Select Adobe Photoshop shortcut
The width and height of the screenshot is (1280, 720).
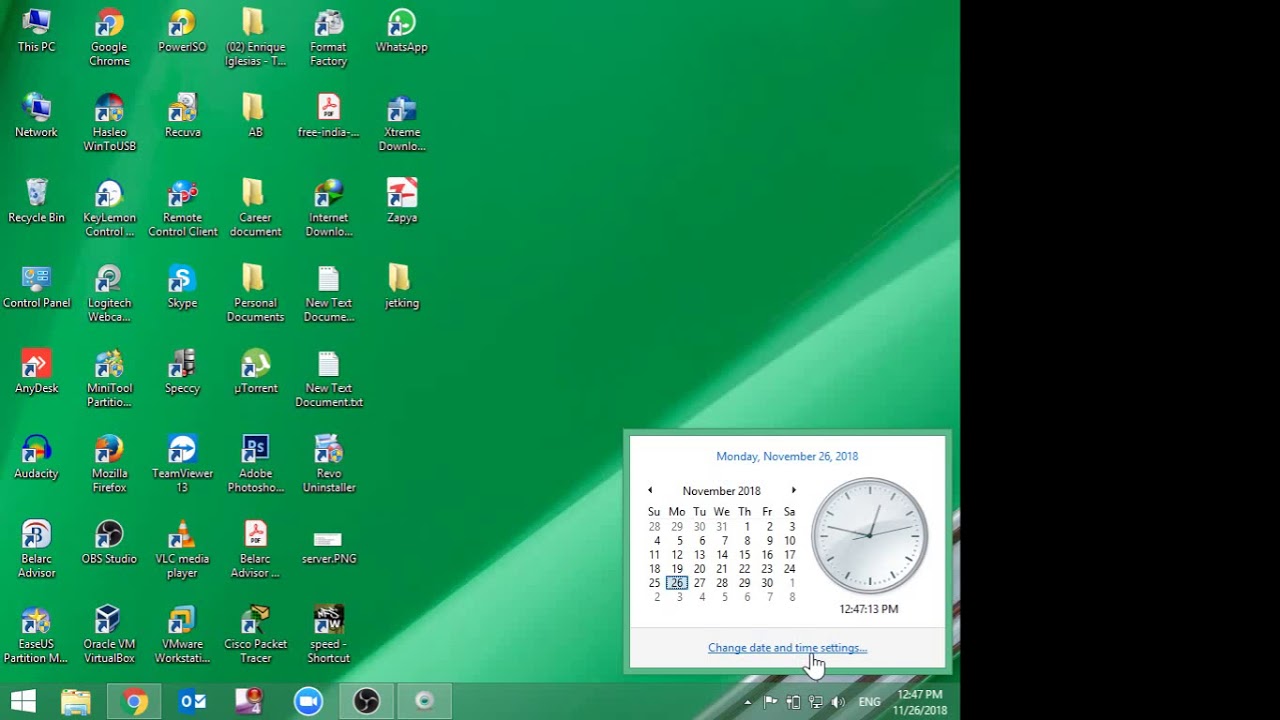point(255,464)
